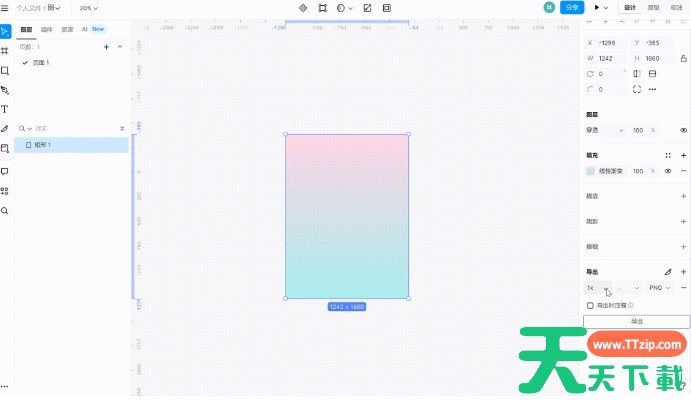The height and width of the screenshot is (400, 691).
Task: Open the linear gradient fill color swatch
Action: pos(591,171)
